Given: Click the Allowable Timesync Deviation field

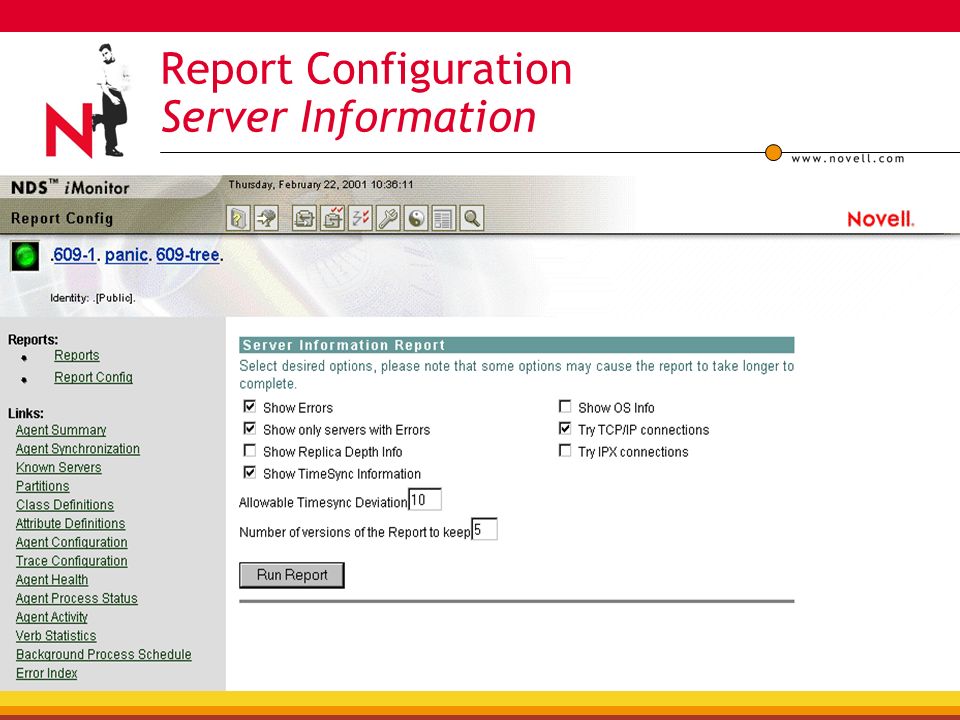Looking at the screenshot, I should click(x=425, y=500).
